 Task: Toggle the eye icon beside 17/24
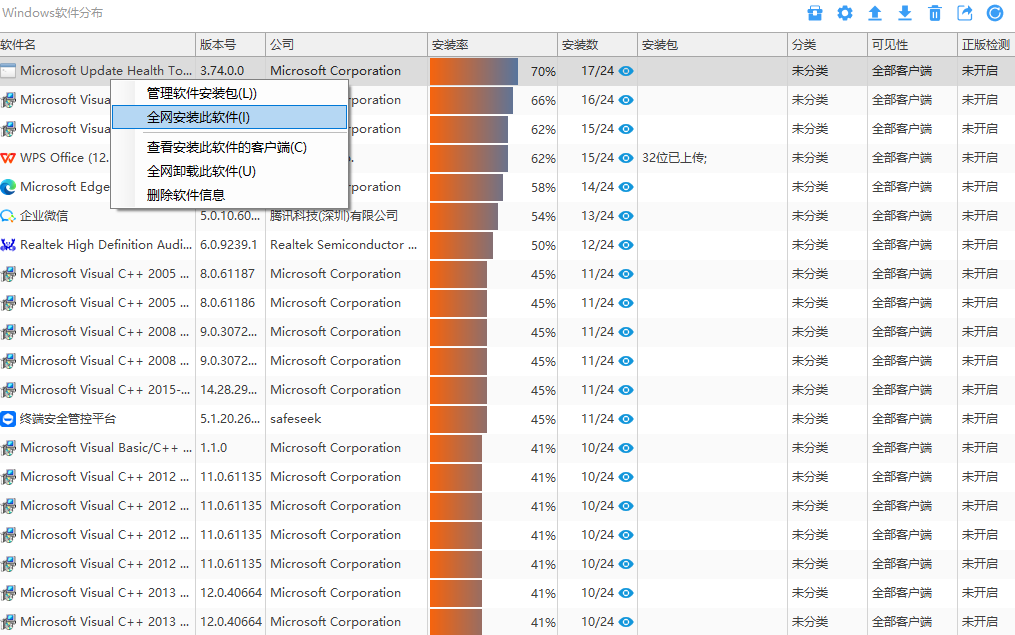click(x=626, y=71)
